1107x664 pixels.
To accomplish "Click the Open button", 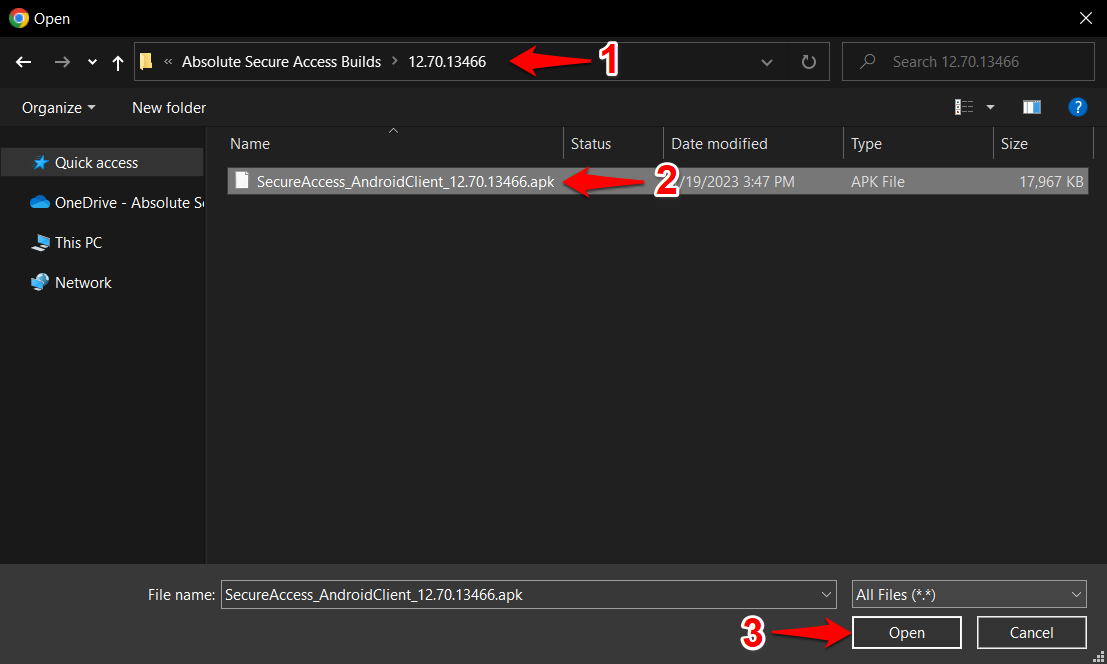I will click(906, 633).
